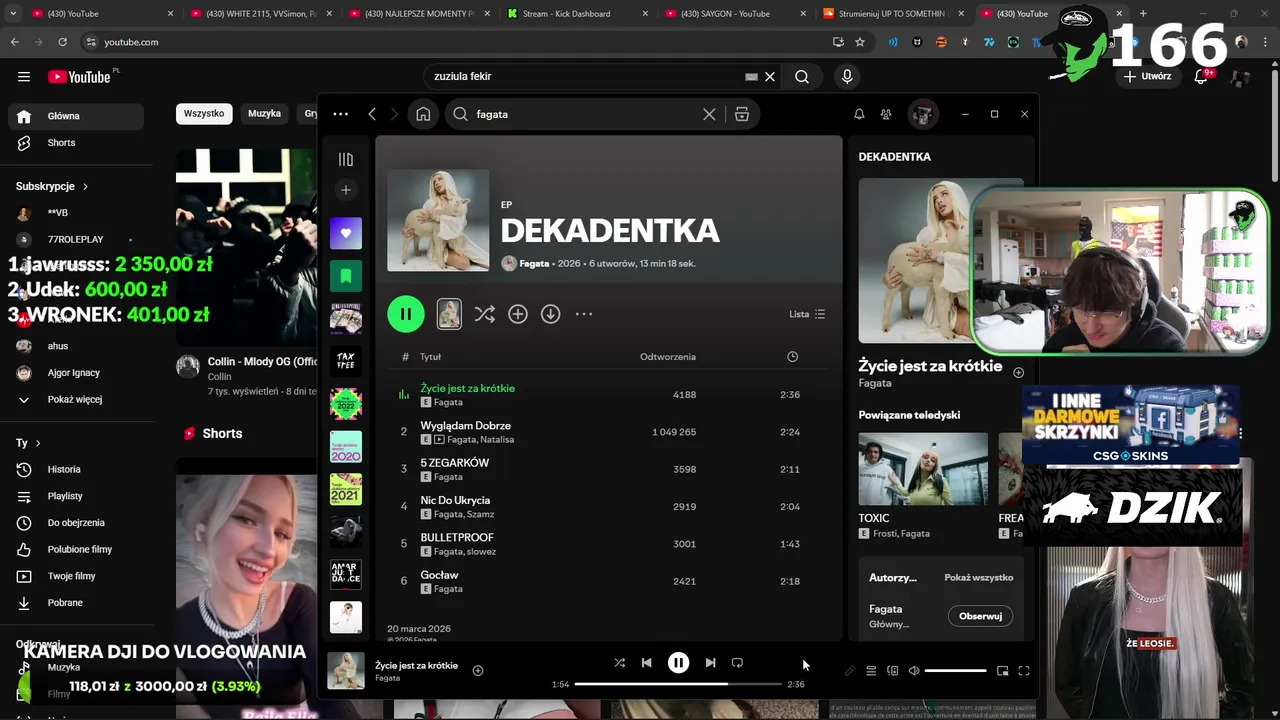
Task: Expand Subskrypcje section in YouTube sidebar
Action: tap(52, 186)
